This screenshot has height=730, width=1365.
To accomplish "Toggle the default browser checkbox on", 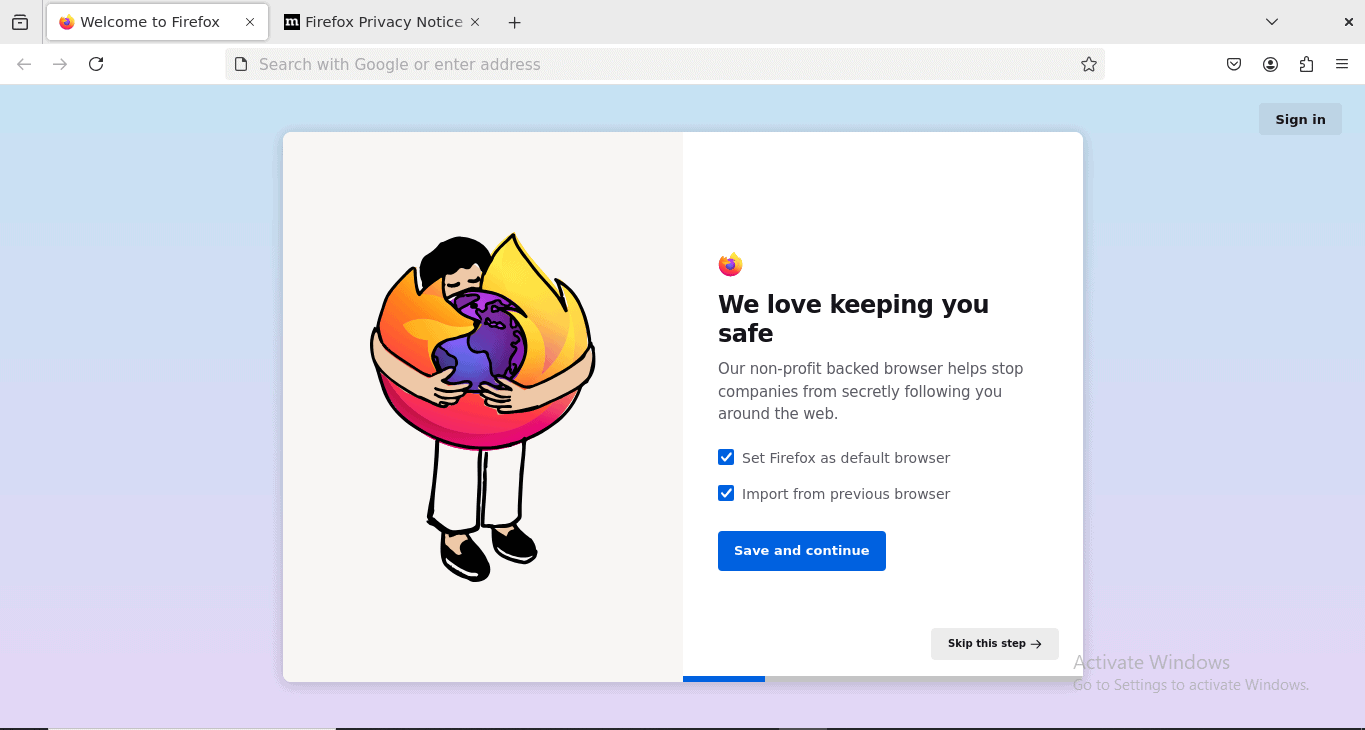I will [725, 457].
